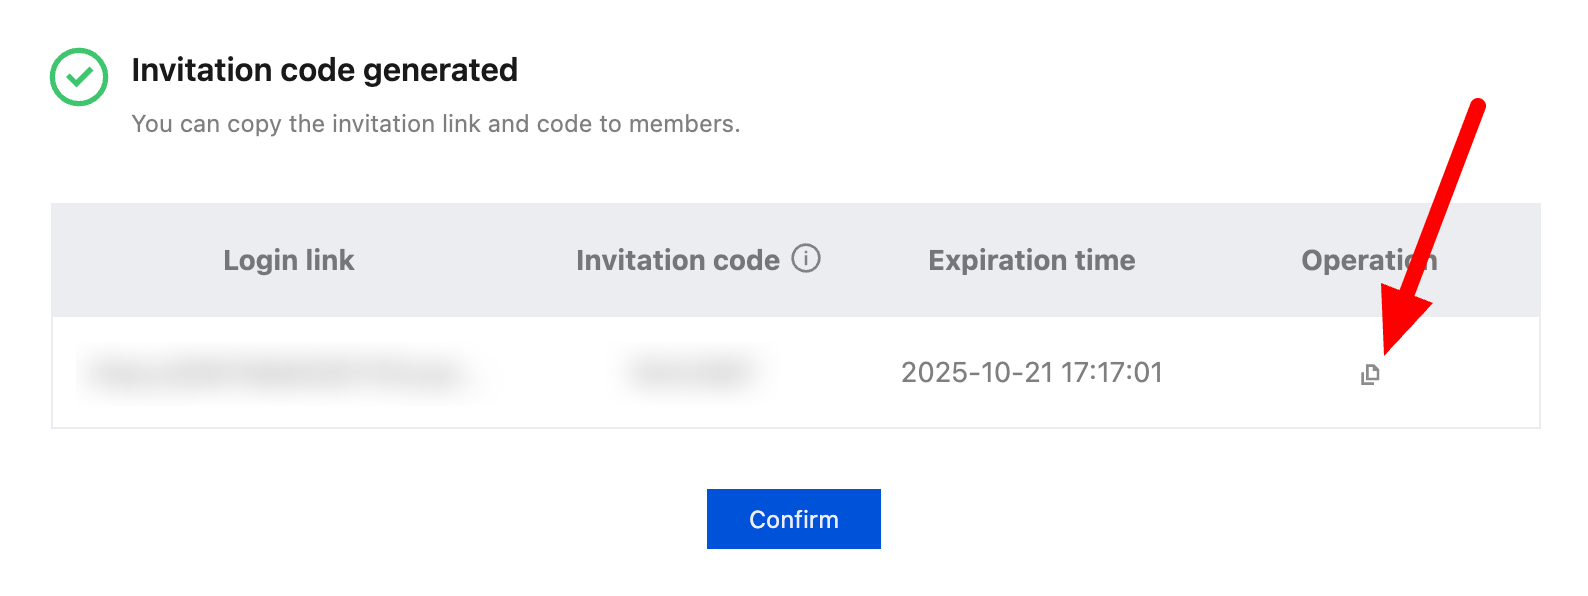Click the info icon beside Invitation code
The image size is (1588, 596).
pos(806,259)
